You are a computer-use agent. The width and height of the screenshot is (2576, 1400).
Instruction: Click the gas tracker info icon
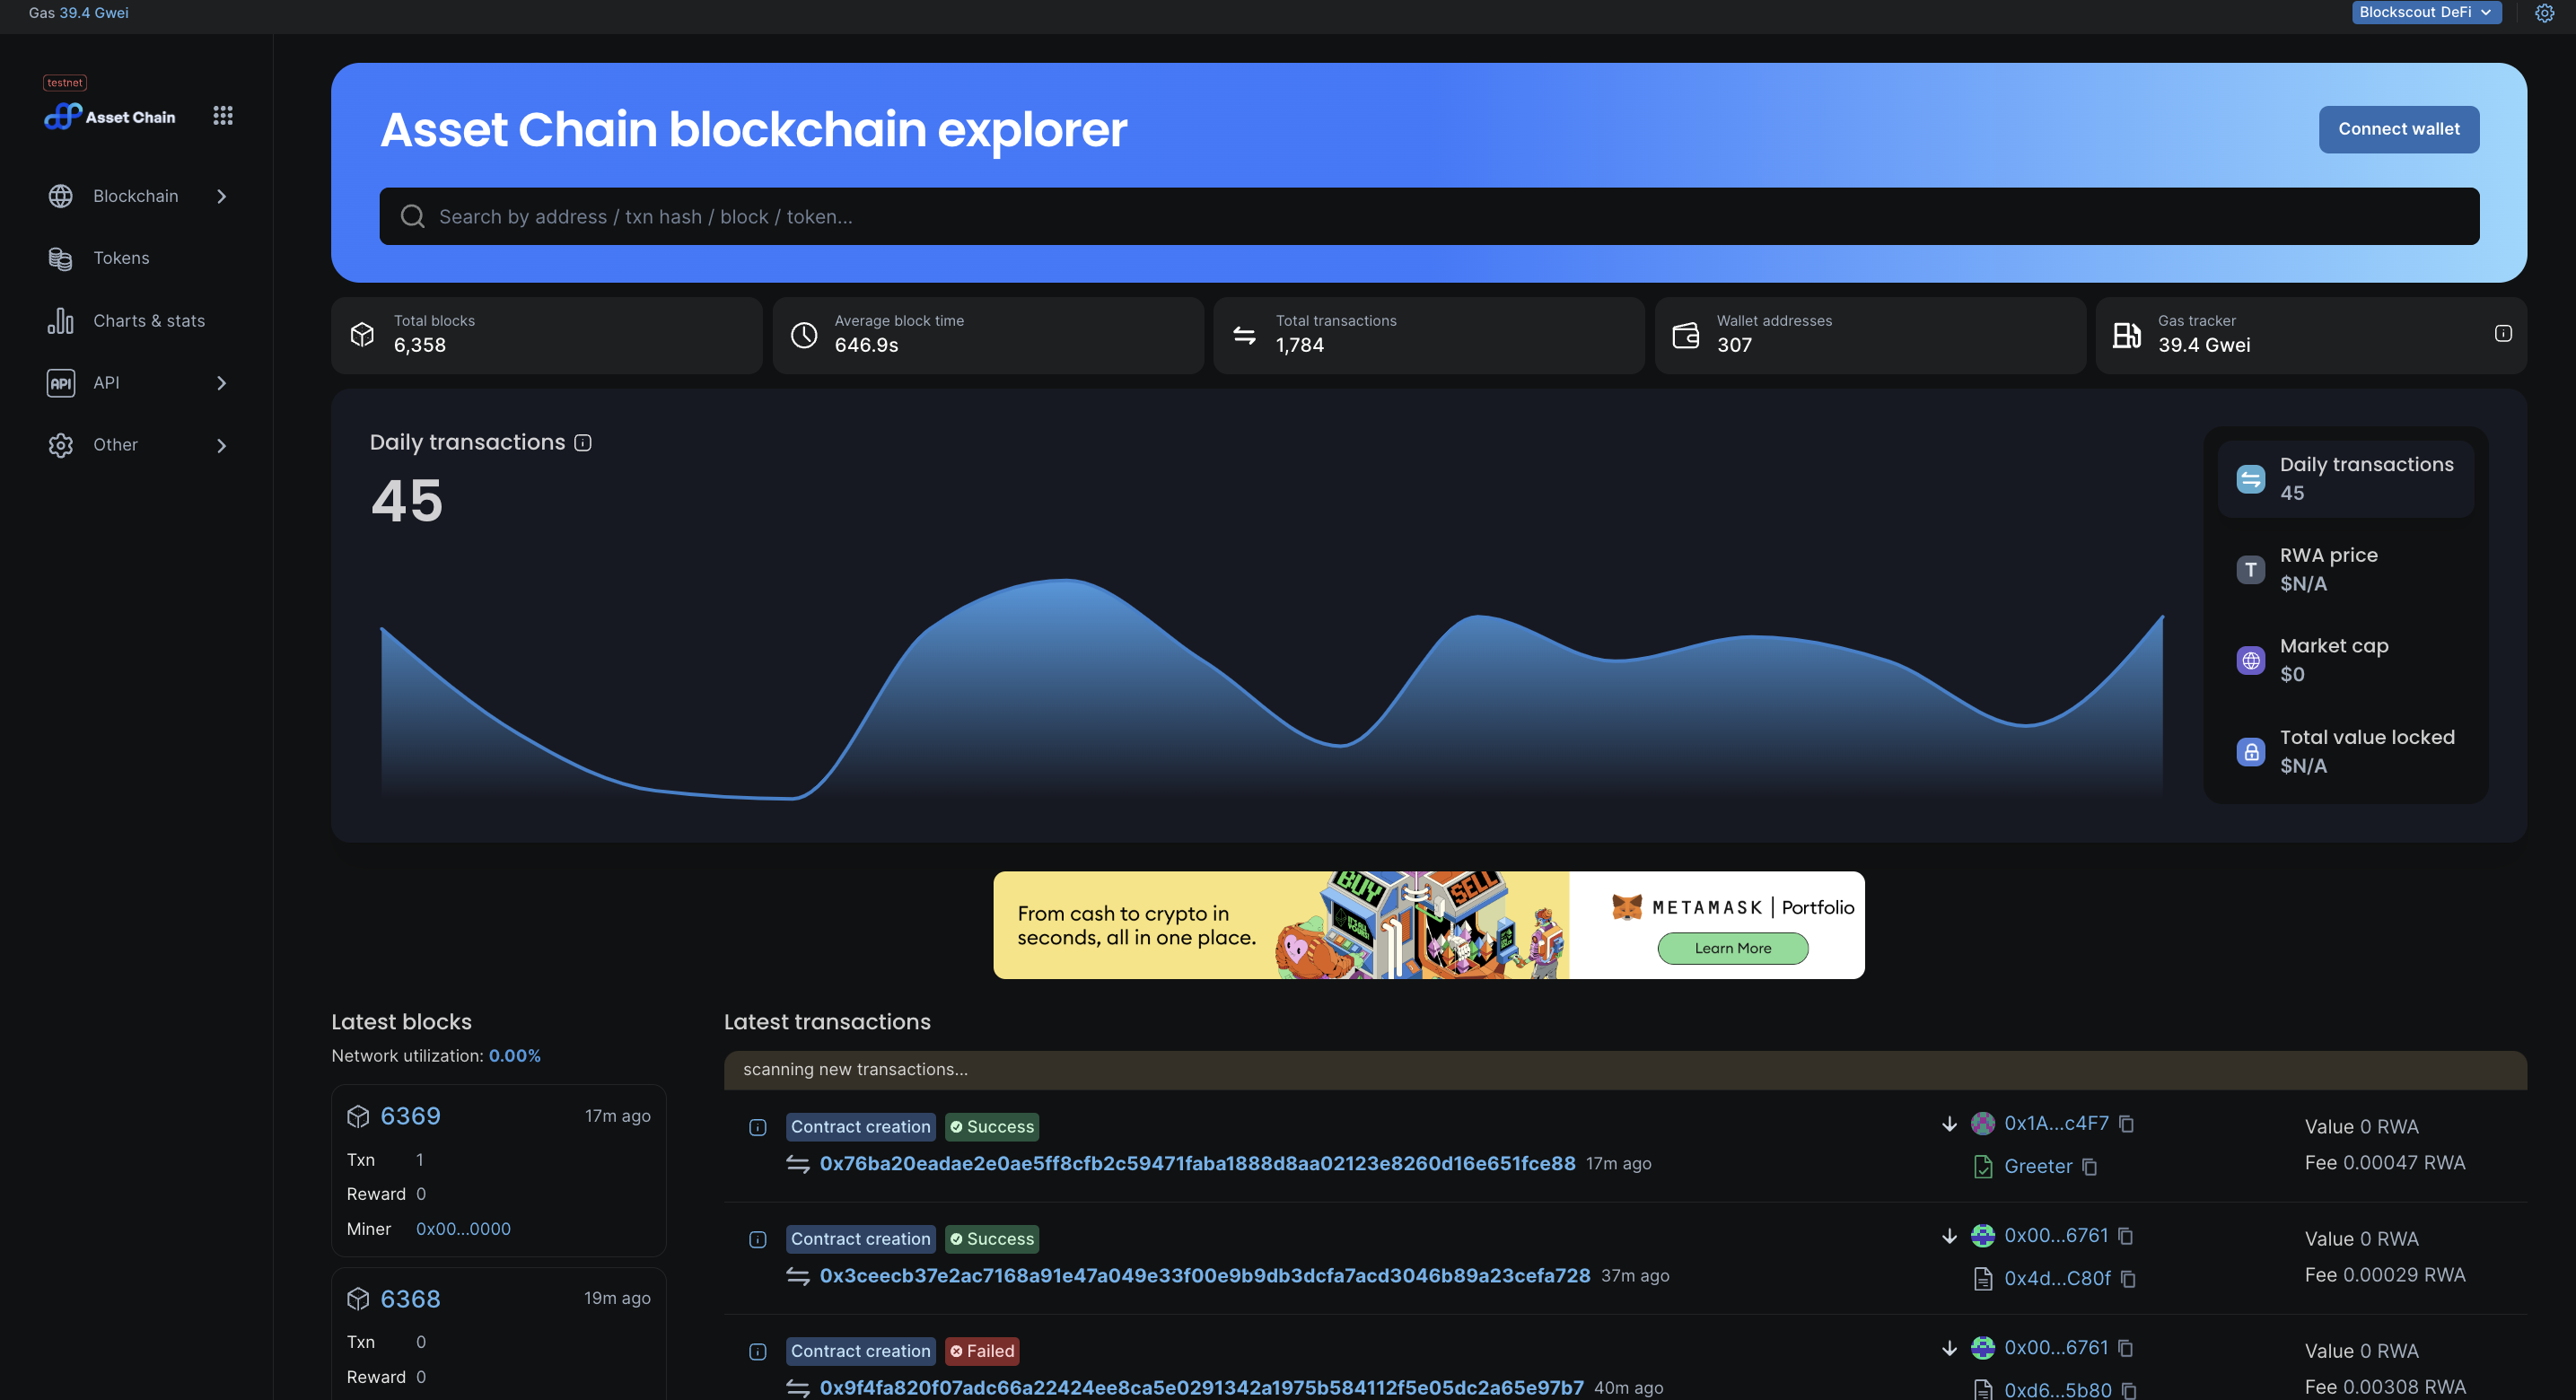[2503, 334]
